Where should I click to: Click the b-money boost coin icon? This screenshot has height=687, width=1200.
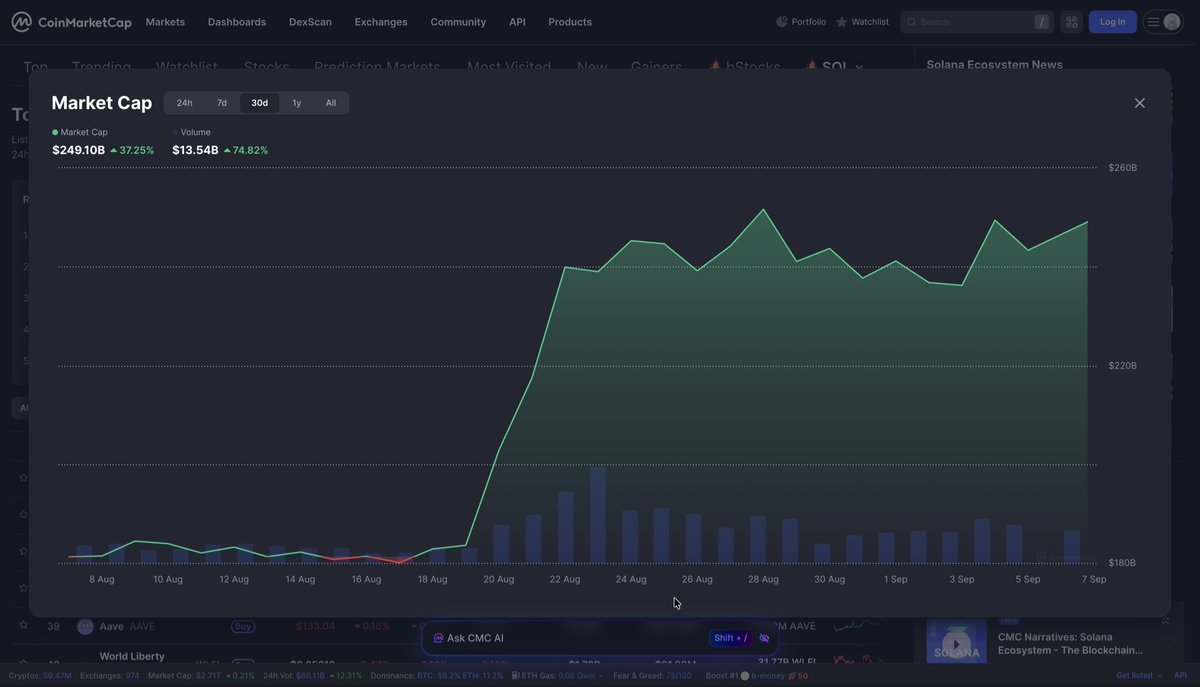tap(744, 676)
